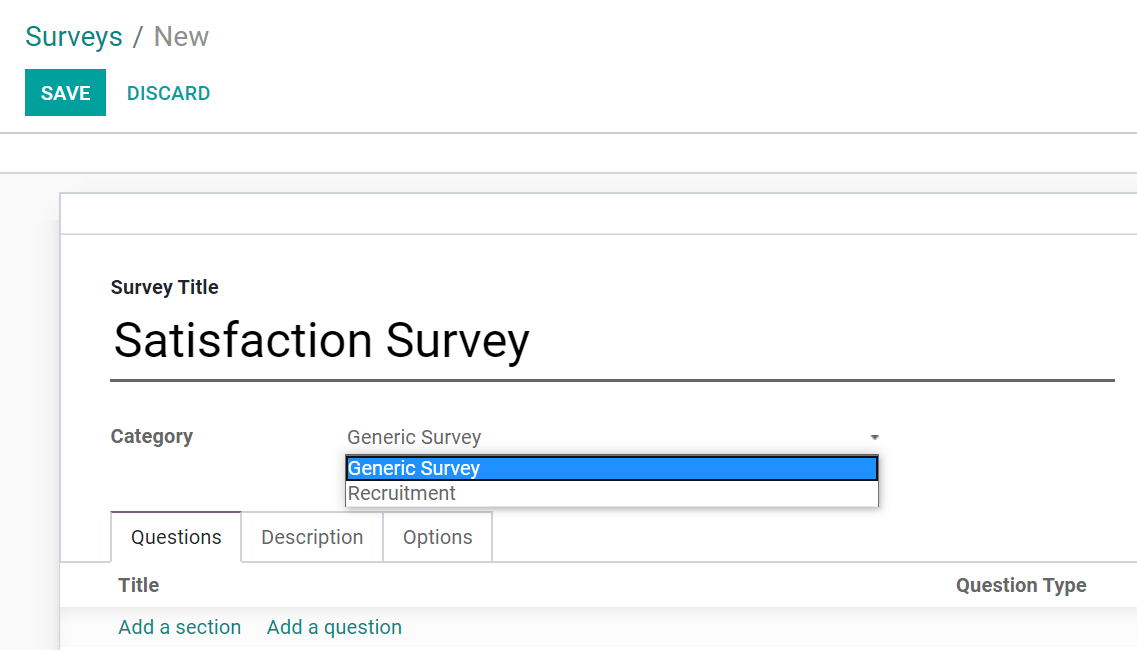Discard the new survey
This screenshot has height=650, width=1137.
click(168, 93)
